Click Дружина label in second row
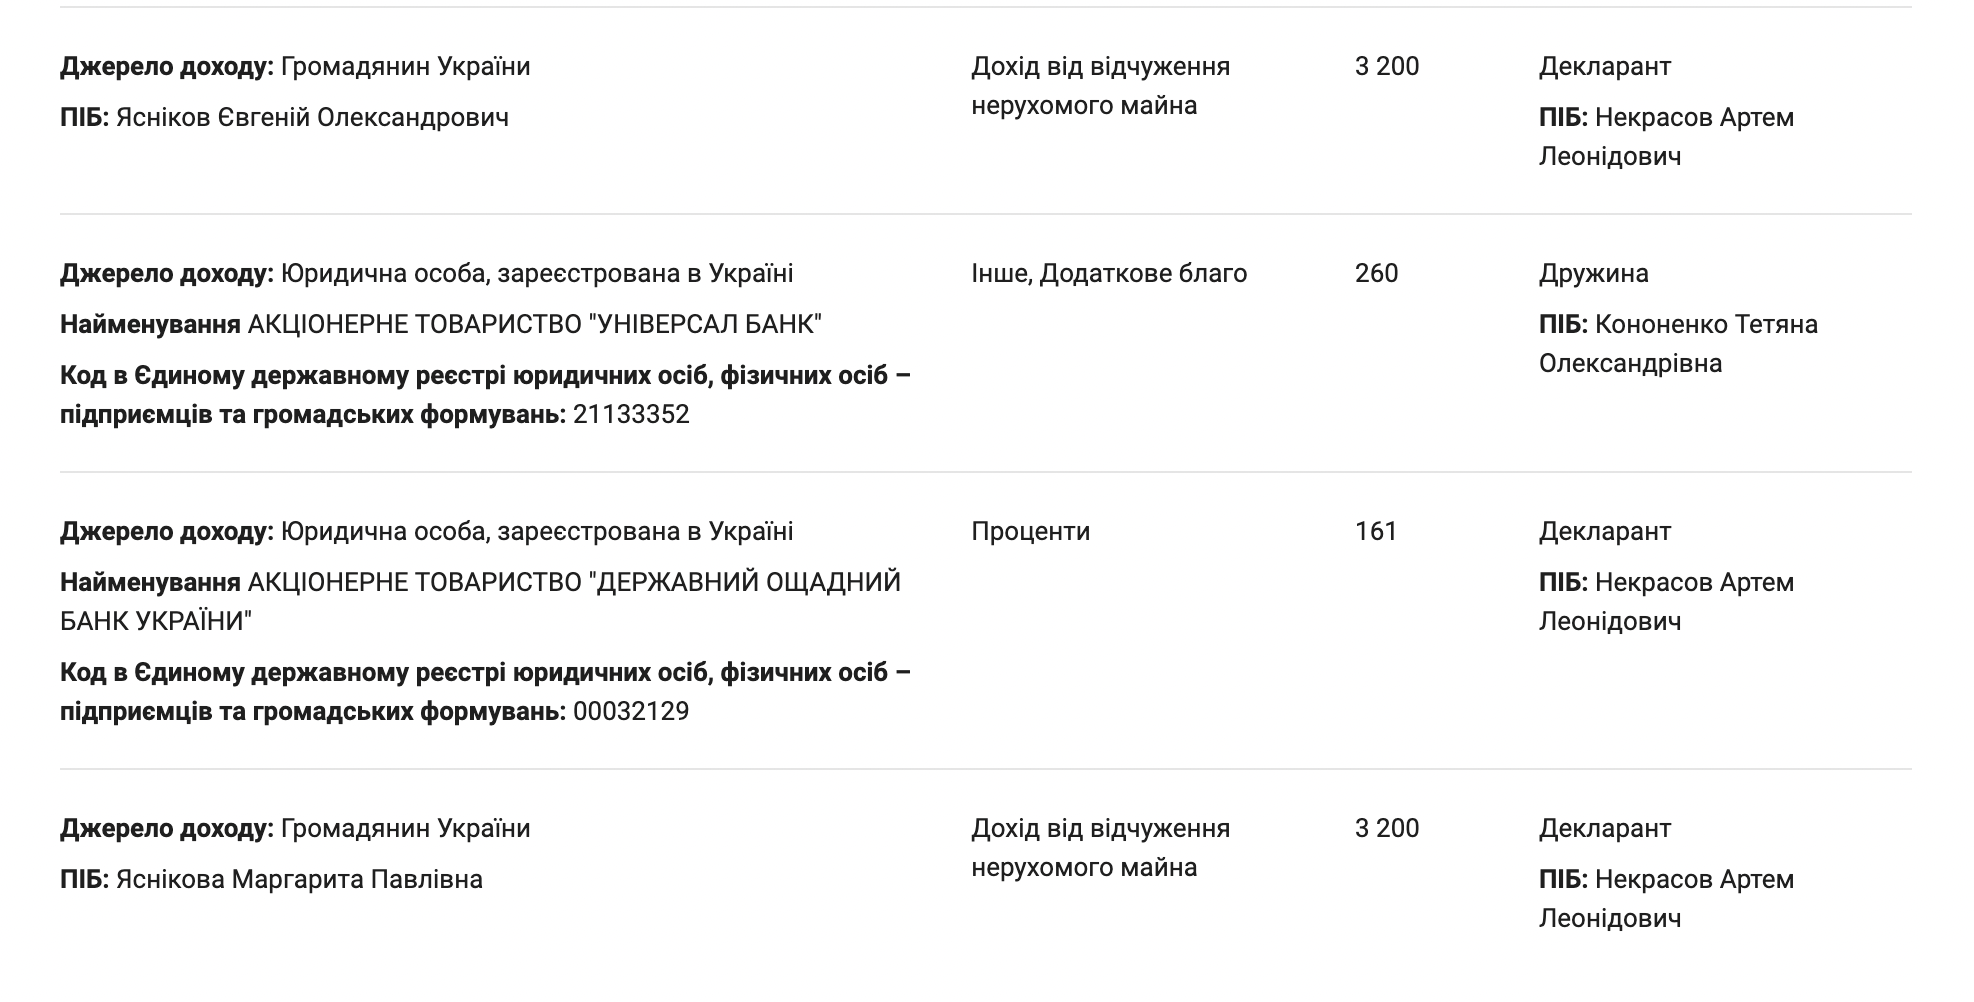The height and width of the screenshot is (1002, 1974). (x=1593, y=274)
